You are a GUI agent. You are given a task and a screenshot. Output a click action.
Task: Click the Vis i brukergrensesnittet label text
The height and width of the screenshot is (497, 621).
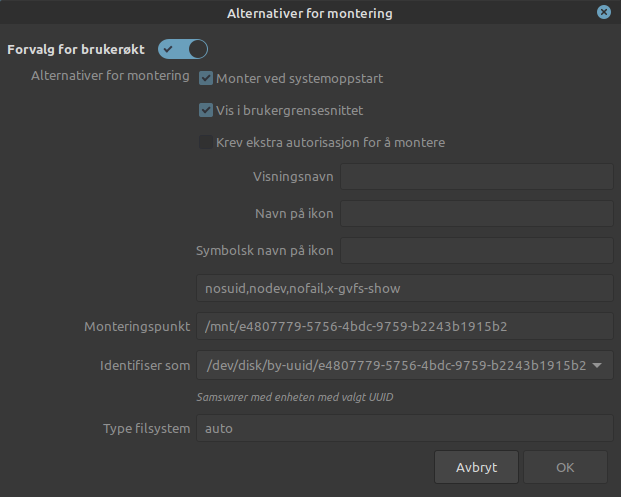pyautogui.click(x=290, y=110)
